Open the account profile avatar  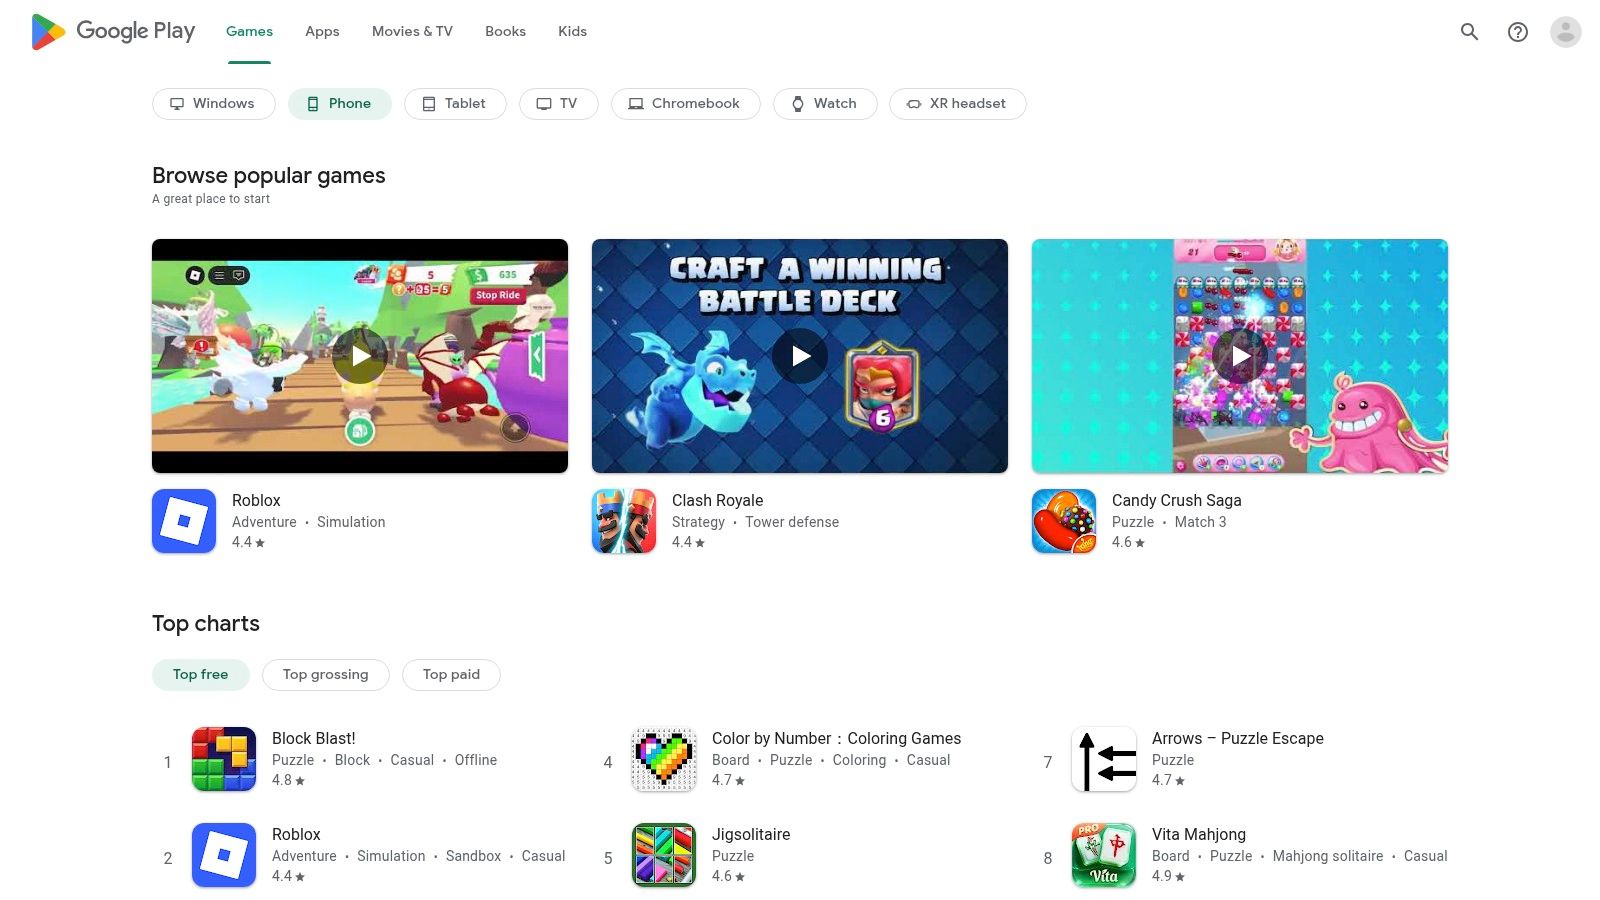point(1564,31)
